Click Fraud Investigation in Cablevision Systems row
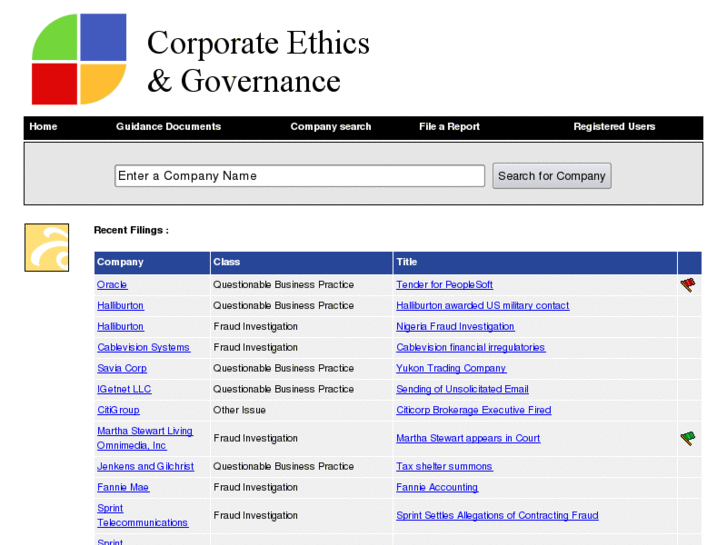Viewport: 727px width, 545px height. (x=255, y=347)
